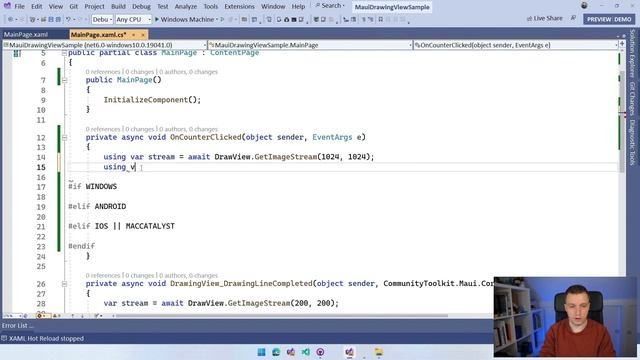Click the XAML Hot Reload stopped status text
Image resolution: width=640 pixels, height=360 pixels.
[46, 338]
